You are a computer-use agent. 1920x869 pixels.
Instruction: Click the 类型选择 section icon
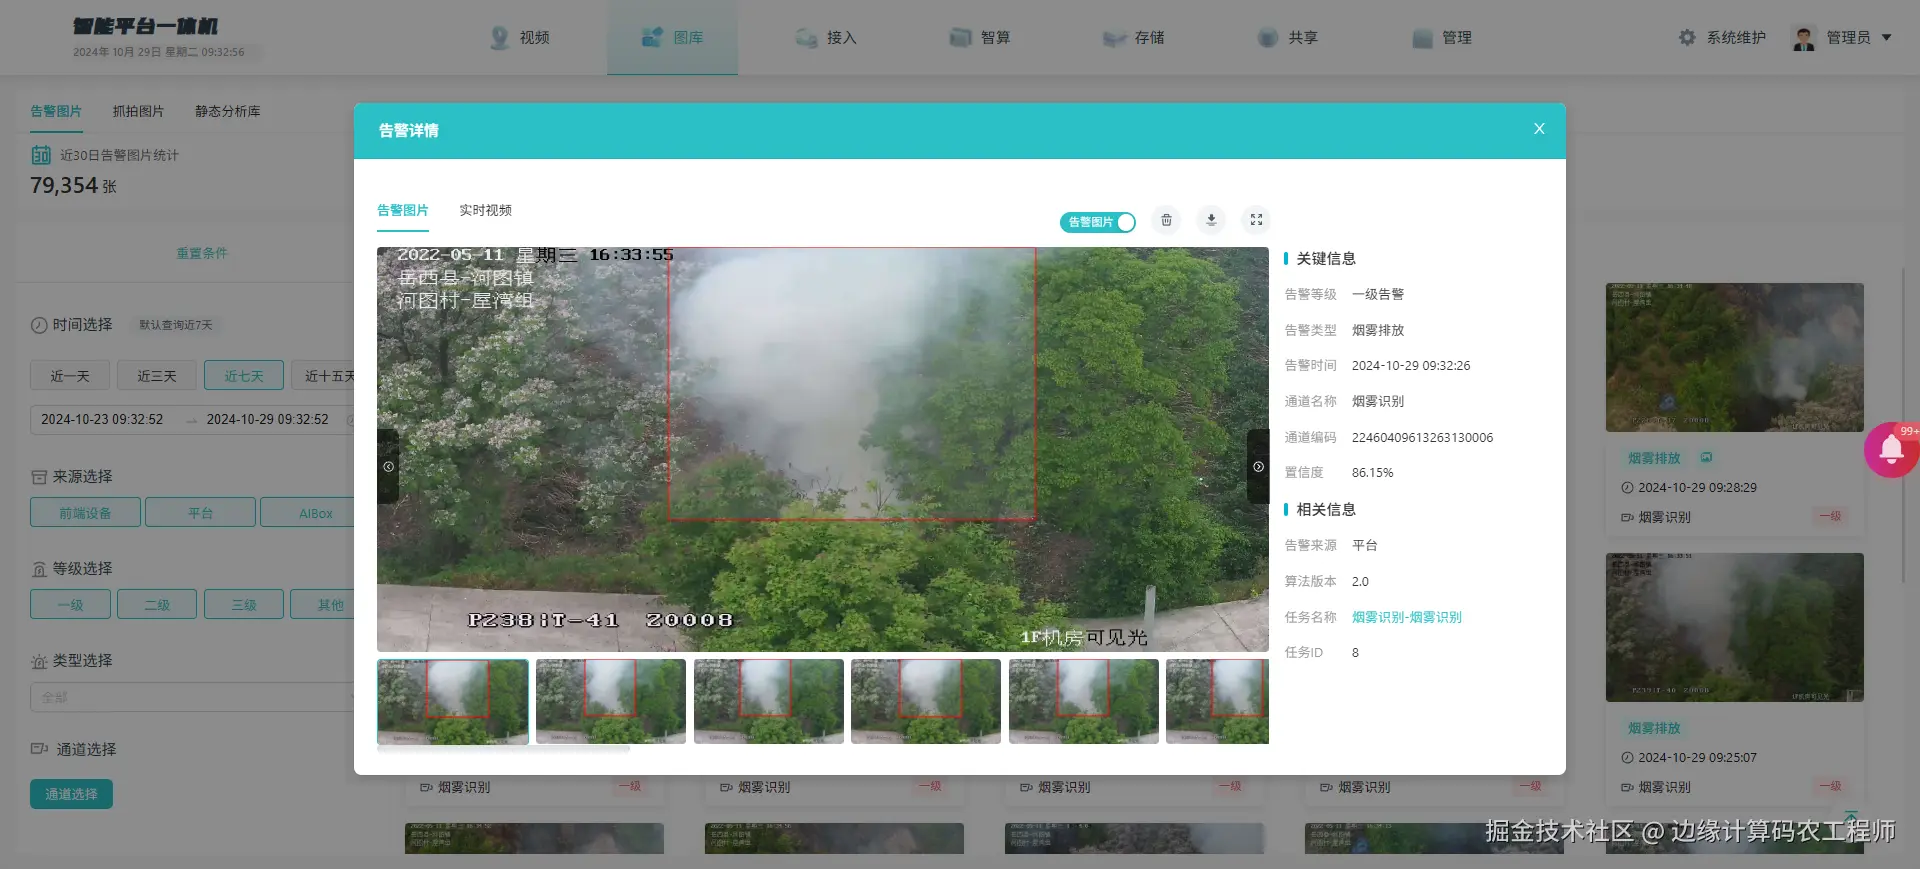click(39, 661)
